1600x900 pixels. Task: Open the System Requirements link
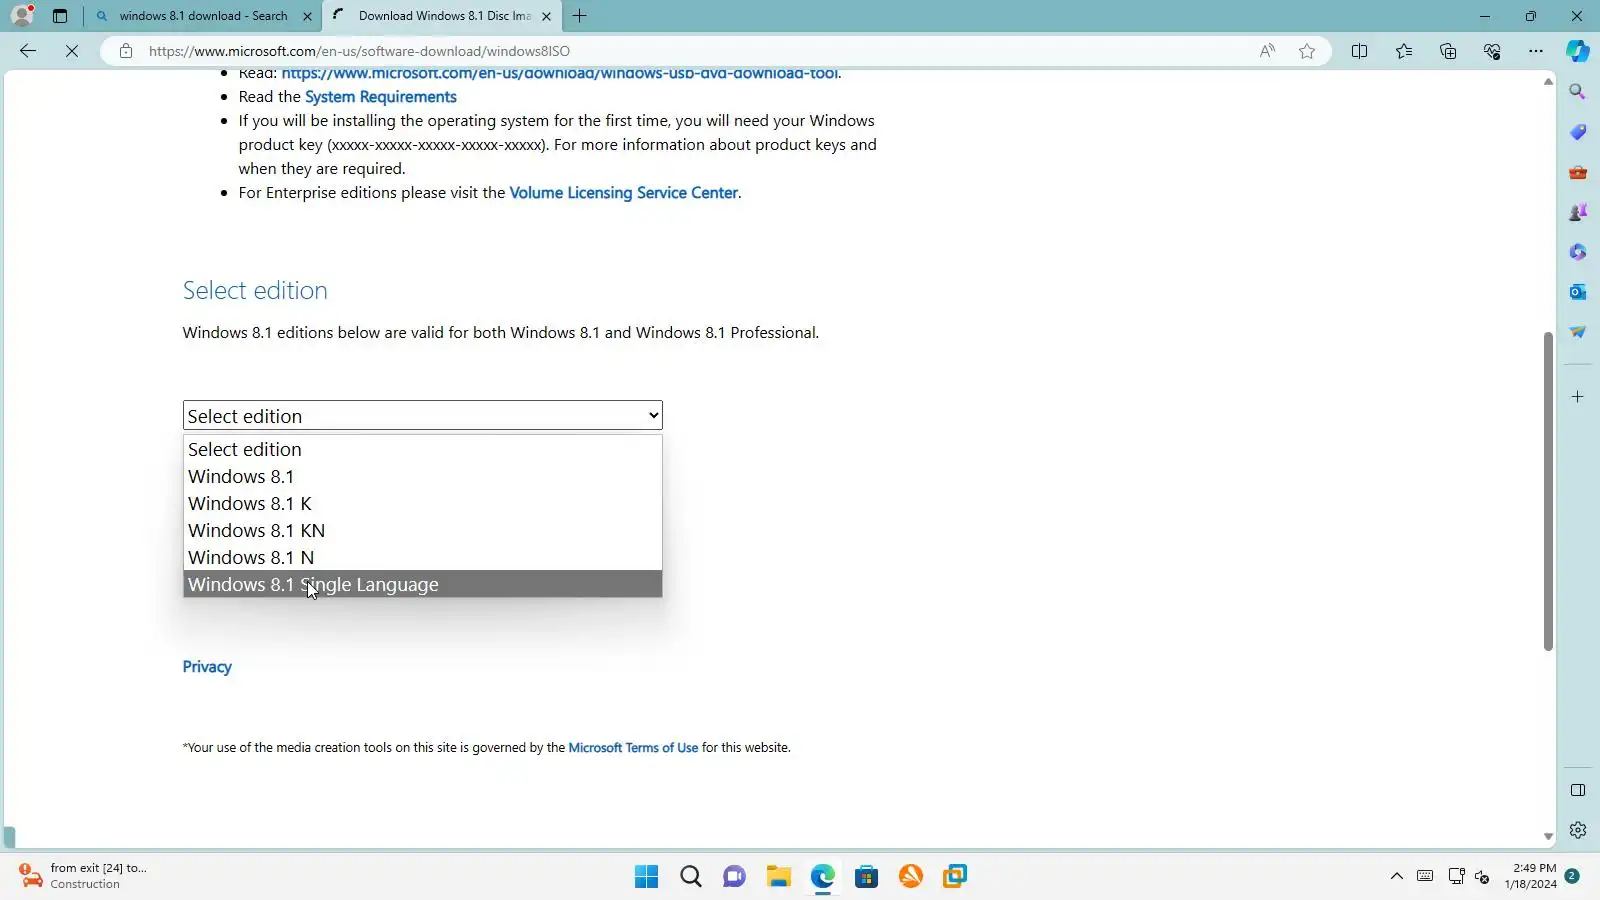[381, 97]
